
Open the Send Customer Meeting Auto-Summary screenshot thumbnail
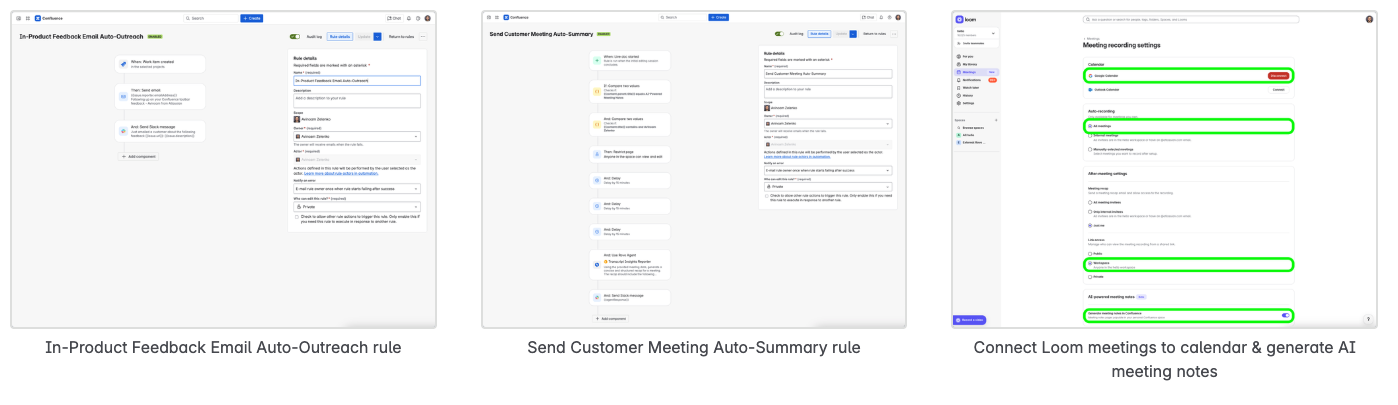point(693,169)
